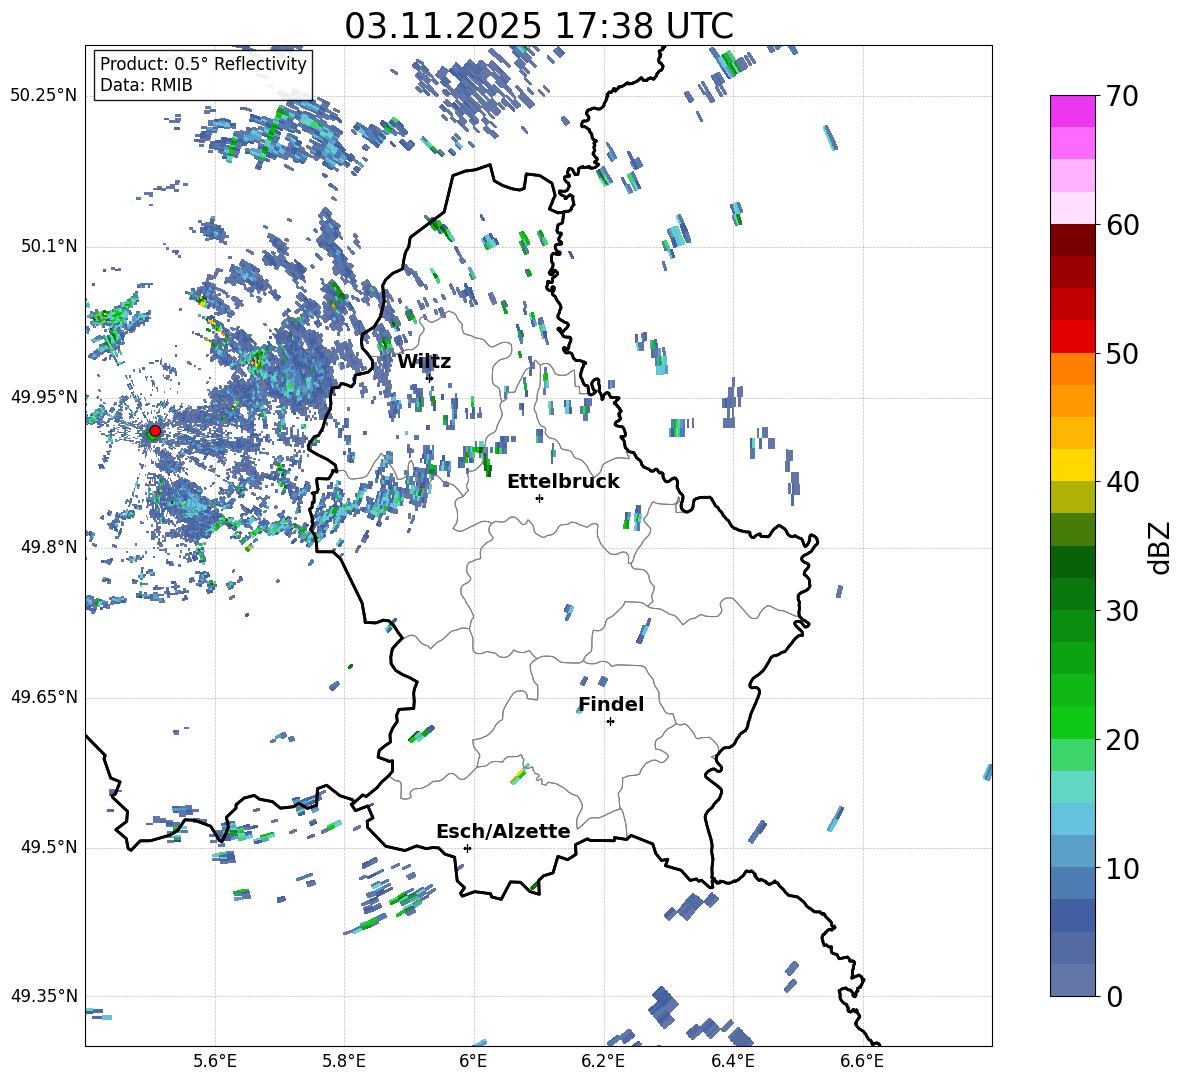Click the 6°E longitude label
Image resolution: width=1184 pixels, height=1081 pixels.
click(x=473, y=1061)
